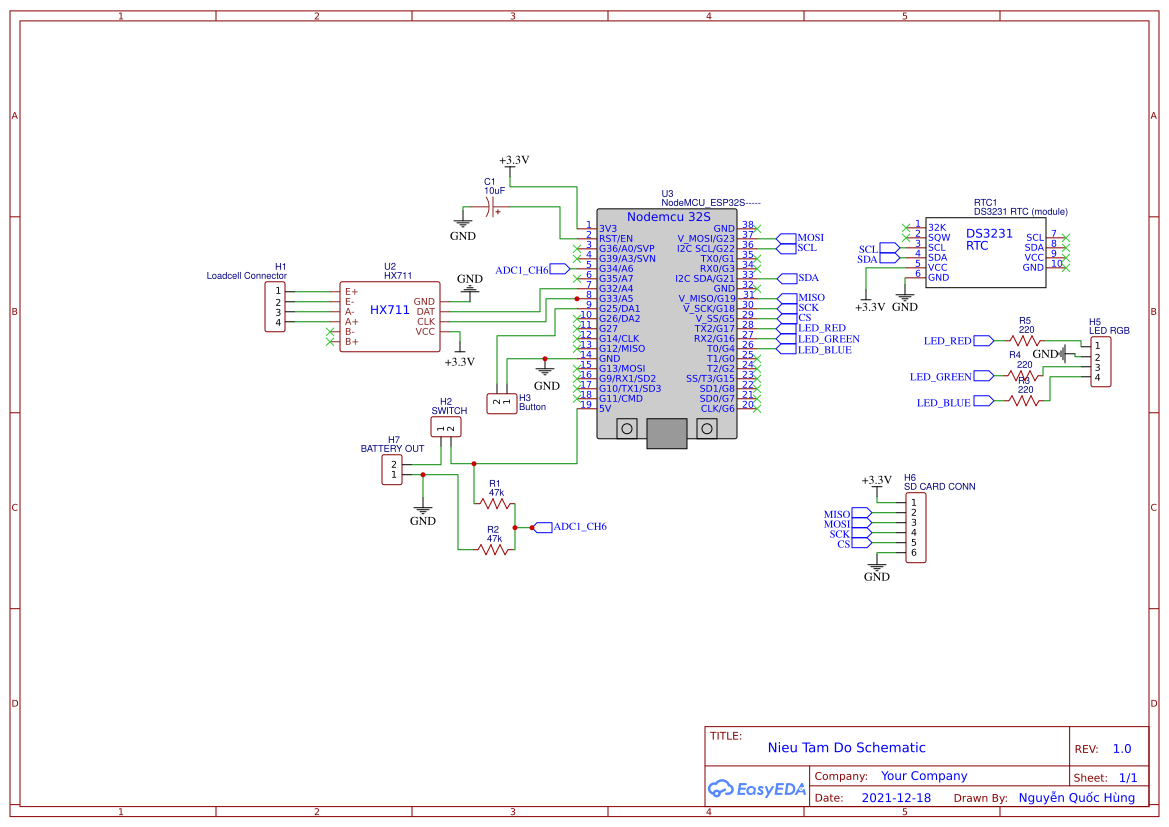1169x827 pixels.
Task: Click the Nodemcu USB connector graphic
Action: click(x=667, y=433)
